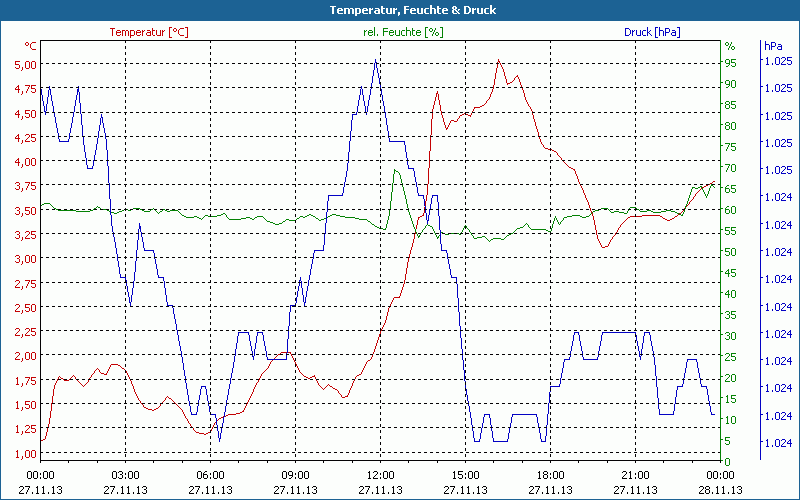The width and height of the screenshot is (800, 500).
Task: Click temperature axis value 2,25
Action: pos(26,332)
